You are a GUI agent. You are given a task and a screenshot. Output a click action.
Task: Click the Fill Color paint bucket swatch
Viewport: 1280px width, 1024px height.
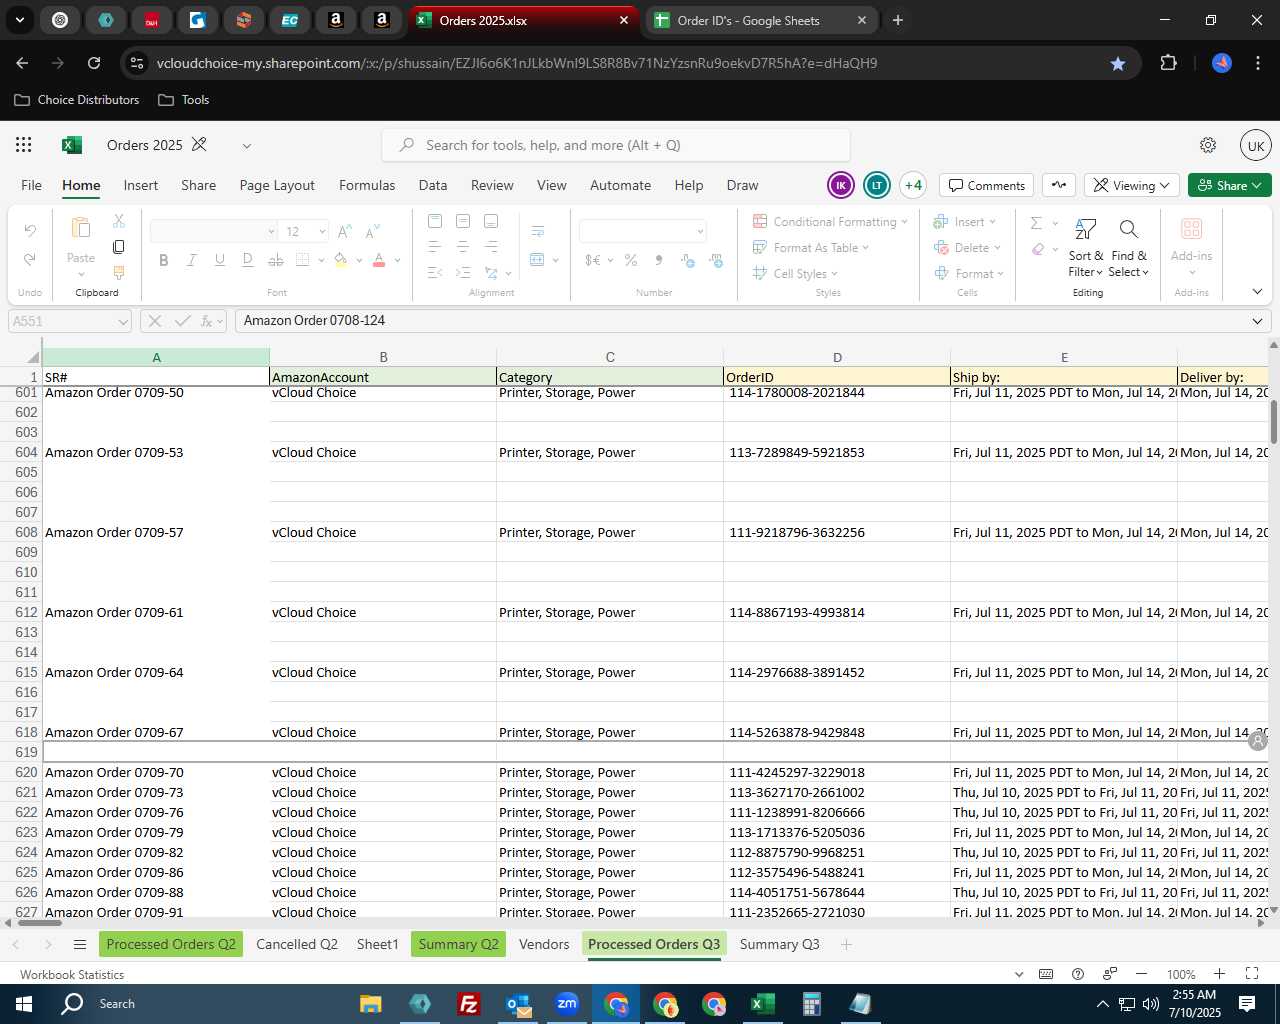[341, 260]
